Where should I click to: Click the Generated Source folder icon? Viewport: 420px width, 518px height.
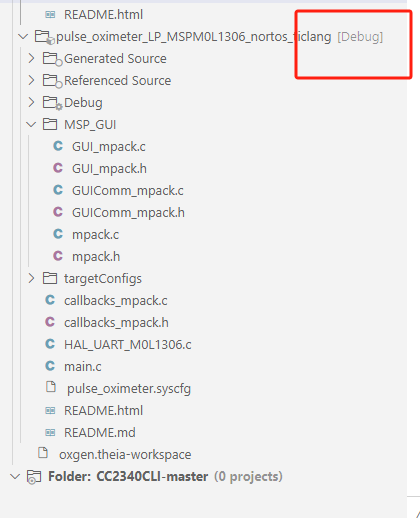(x=52, y=59)
